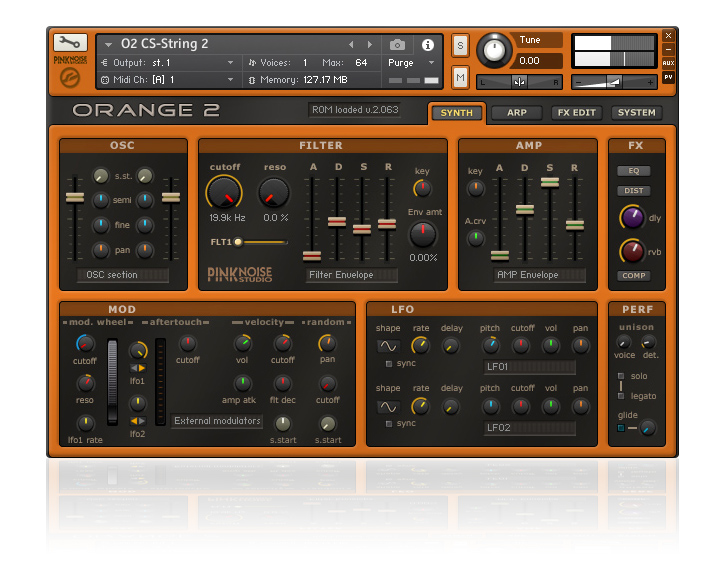Click the unison voice knob
The height and width of the screenshot is (580, 720).
[x=623, y=342]
